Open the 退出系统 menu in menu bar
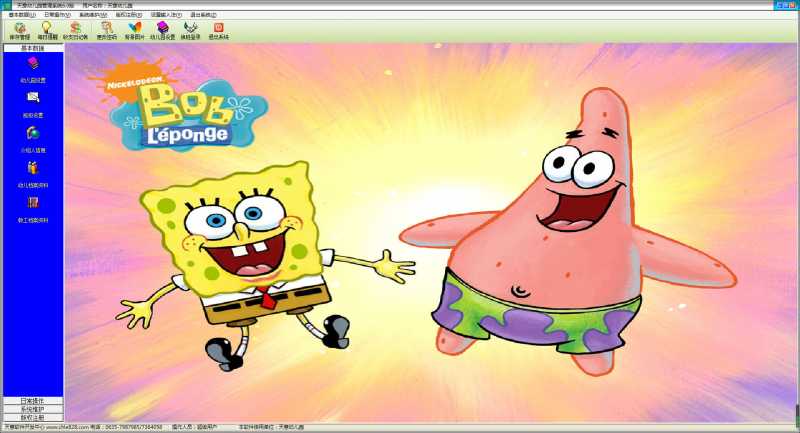Image resolution: width=800 pixels, height=433 pixels. [203, 15]
